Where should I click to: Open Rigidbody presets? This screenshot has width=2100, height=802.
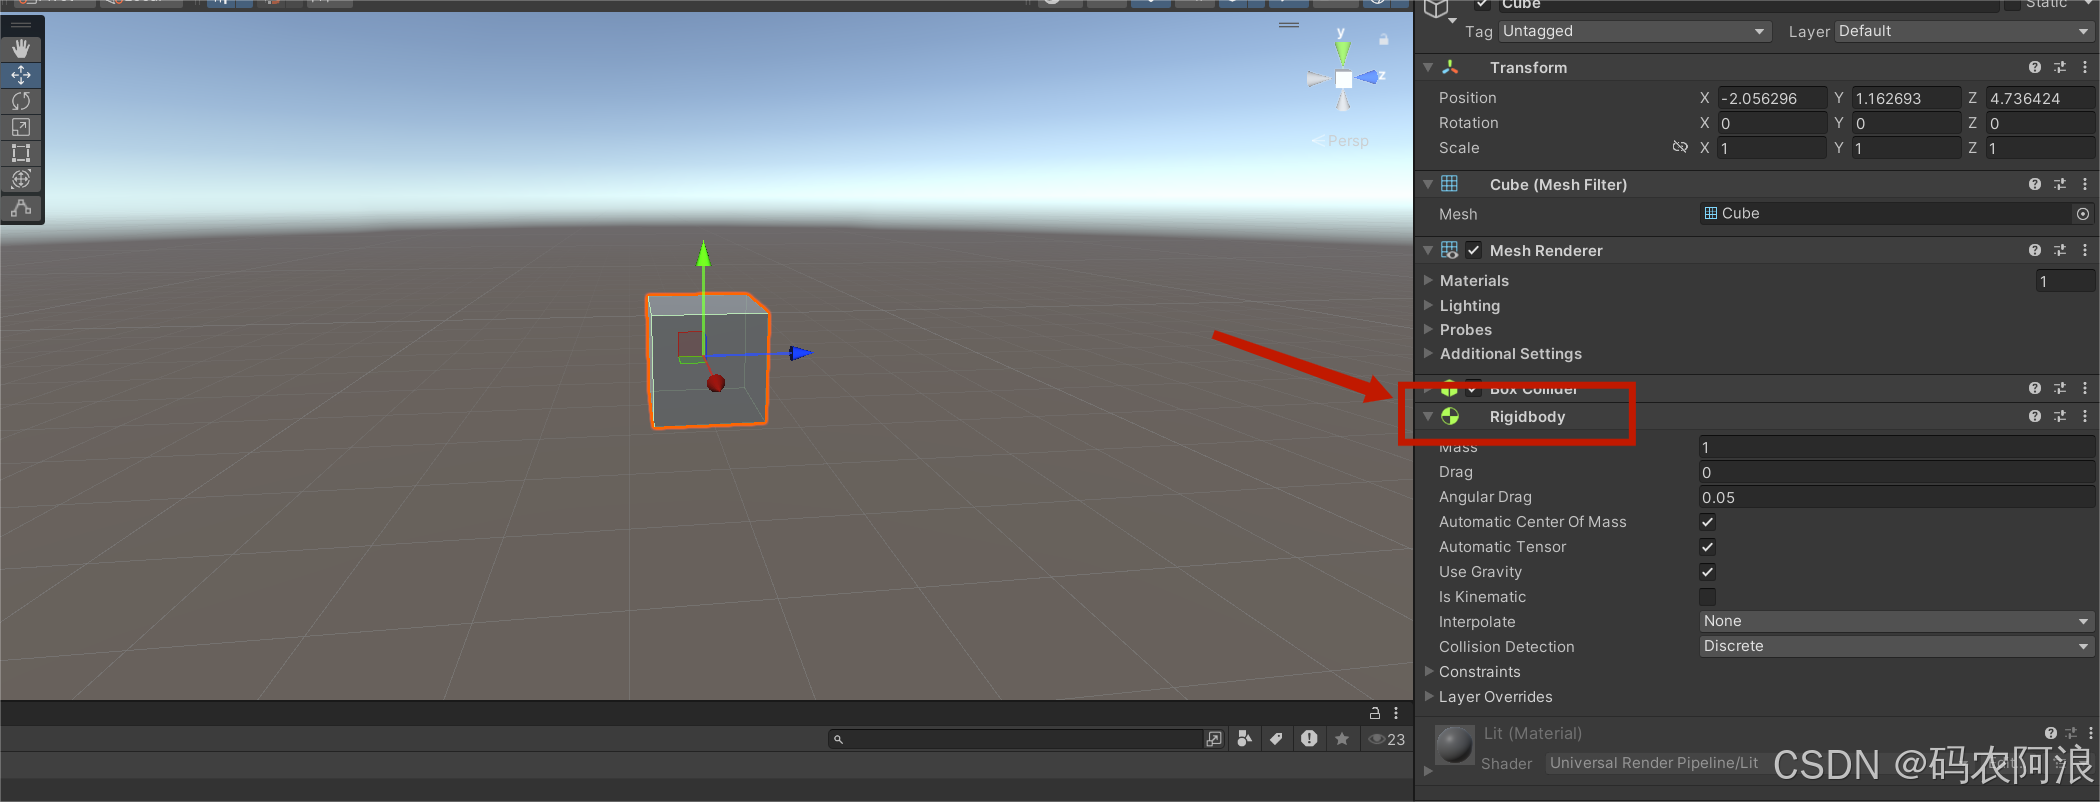(x=2060, y=416)
